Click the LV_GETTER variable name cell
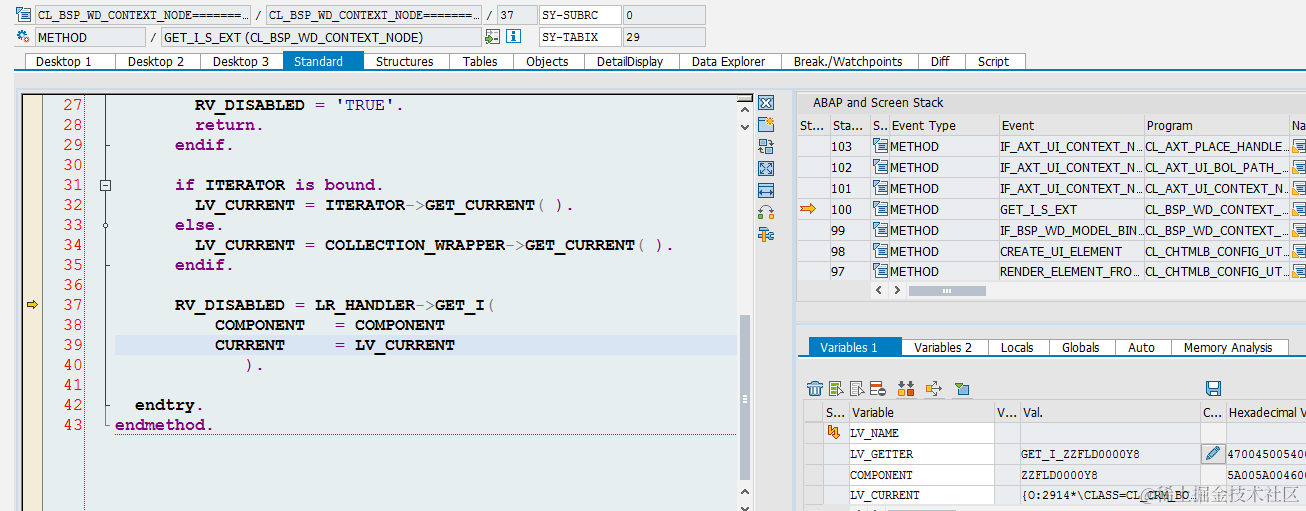 click(920, 454)
